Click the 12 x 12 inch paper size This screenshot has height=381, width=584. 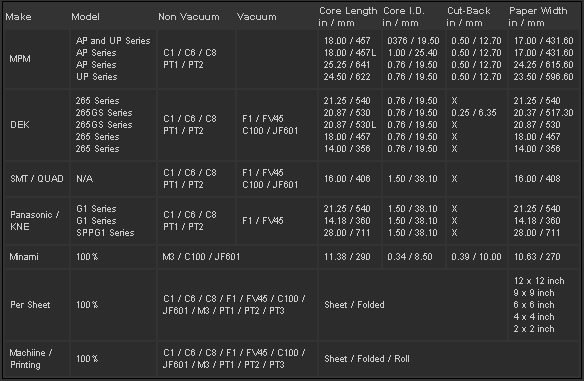click(x=539, y=281)
